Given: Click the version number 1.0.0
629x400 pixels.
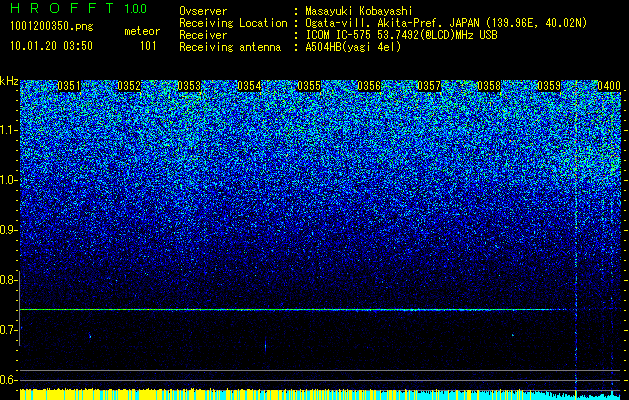Looking at the screenshot, I should (135, 9).
